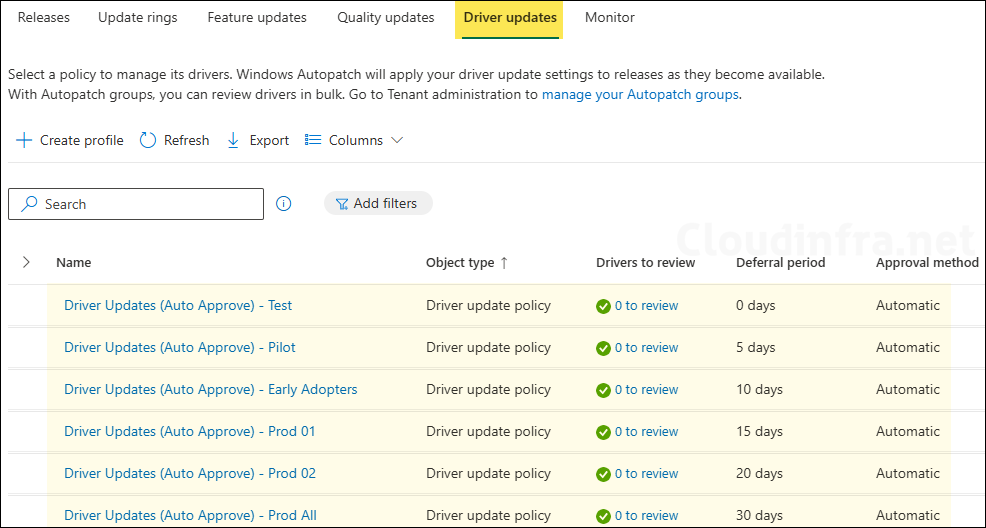Open Driver Updates (Auto Approve) - Pilot policy
This screenshot has width=986, height=528.
180,347
